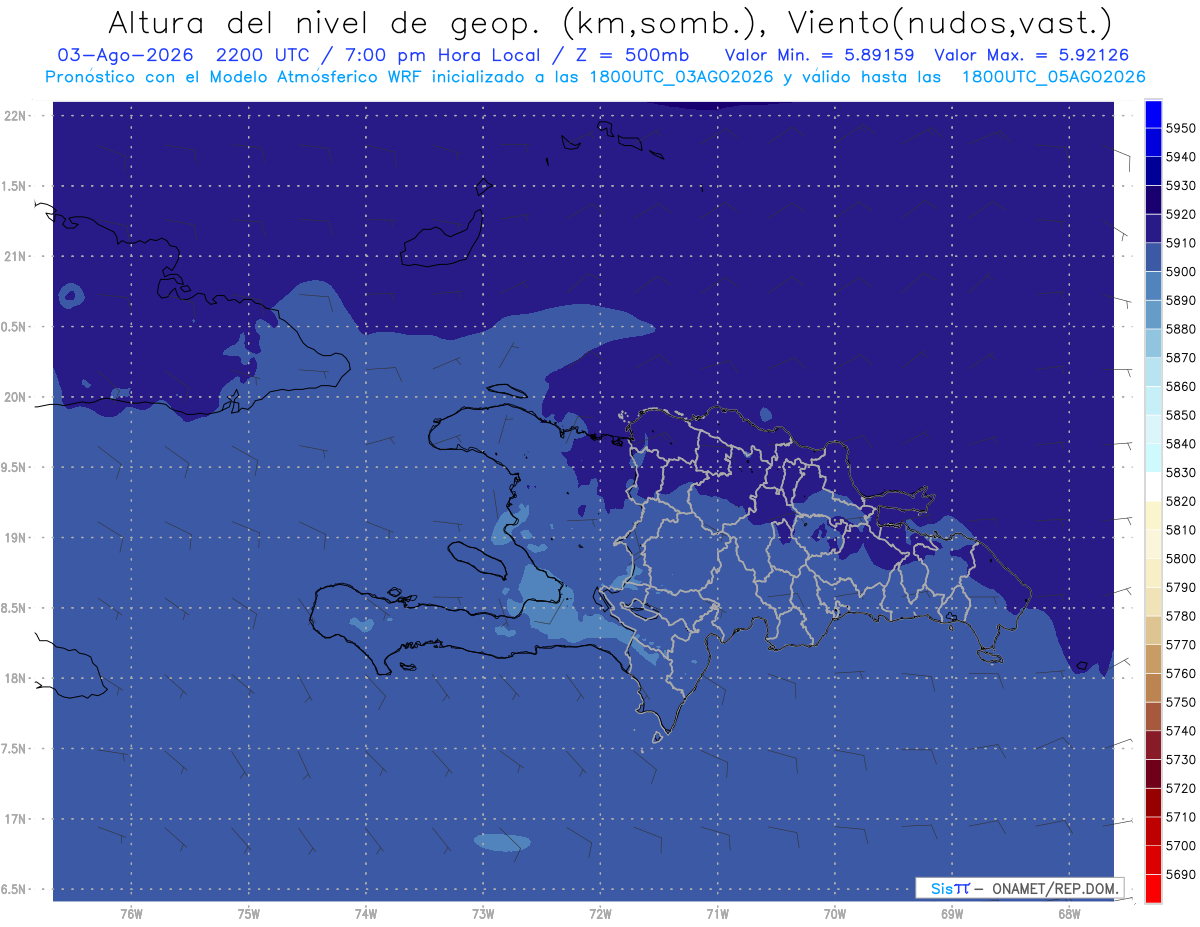1200x927 pixels.
Task: Click the '19N' latitude label
Action: tap(17, 538)
